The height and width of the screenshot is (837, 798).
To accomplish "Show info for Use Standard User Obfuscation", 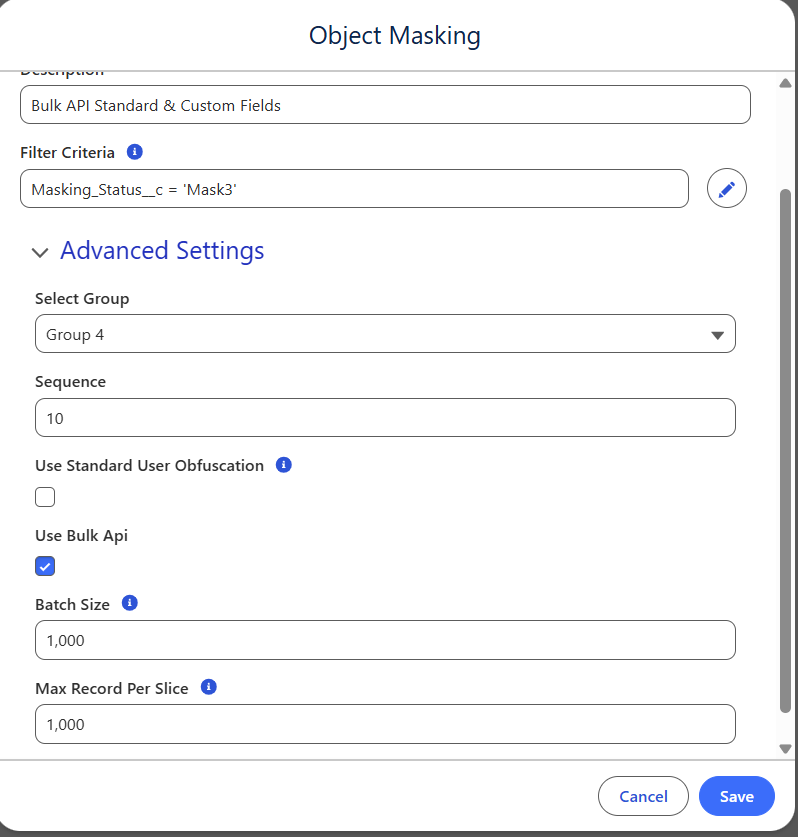I will [x=283, y=465].
